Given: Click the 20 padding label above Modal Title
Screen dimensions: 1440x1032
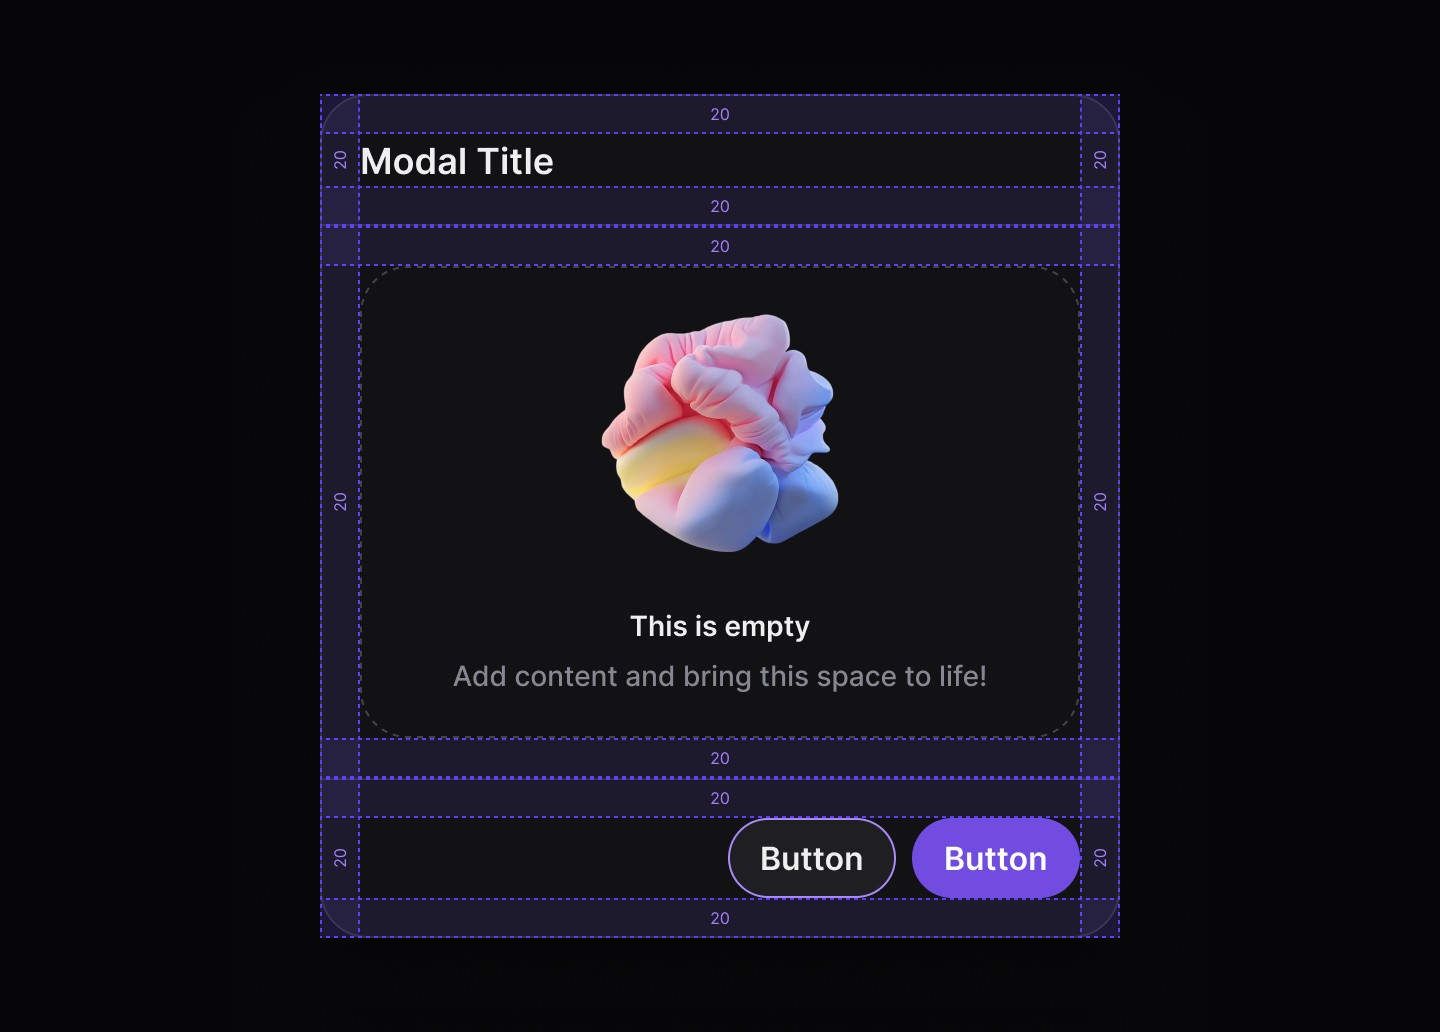Looking at the screenshot, I should (720, 114).
